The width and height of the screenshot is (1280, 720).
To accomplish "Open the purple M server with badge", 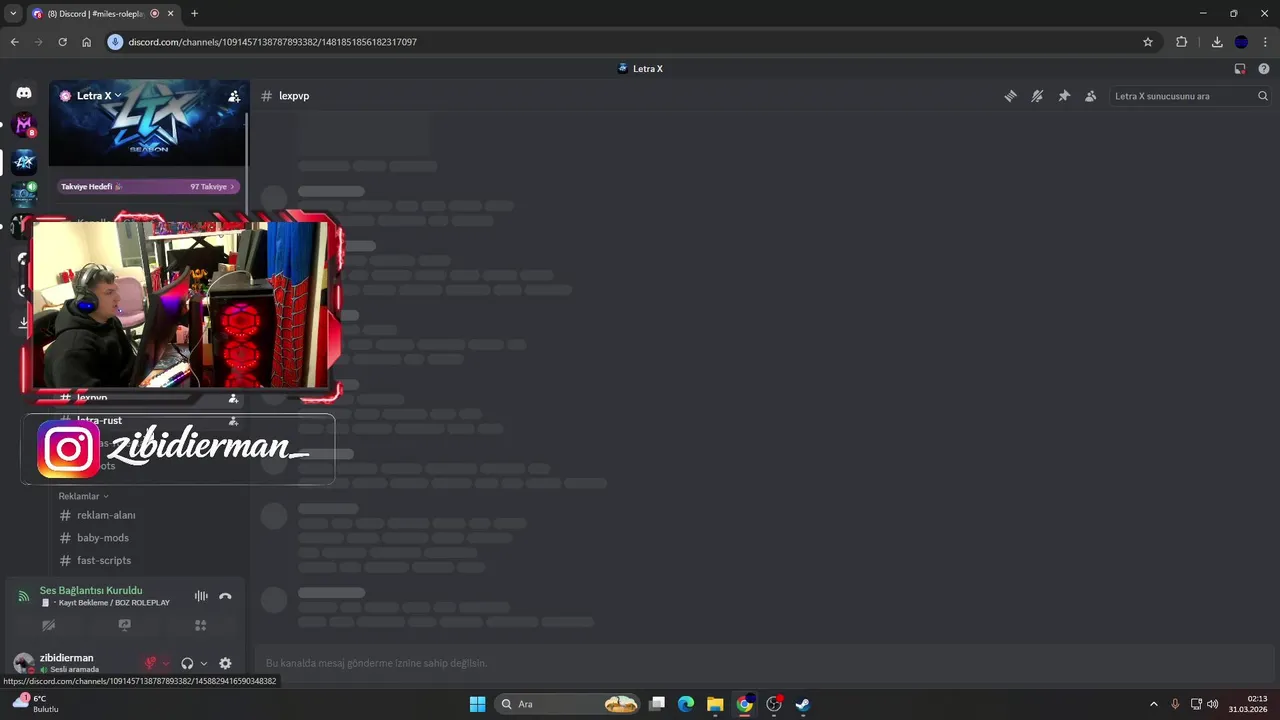I will click(24, 125).
